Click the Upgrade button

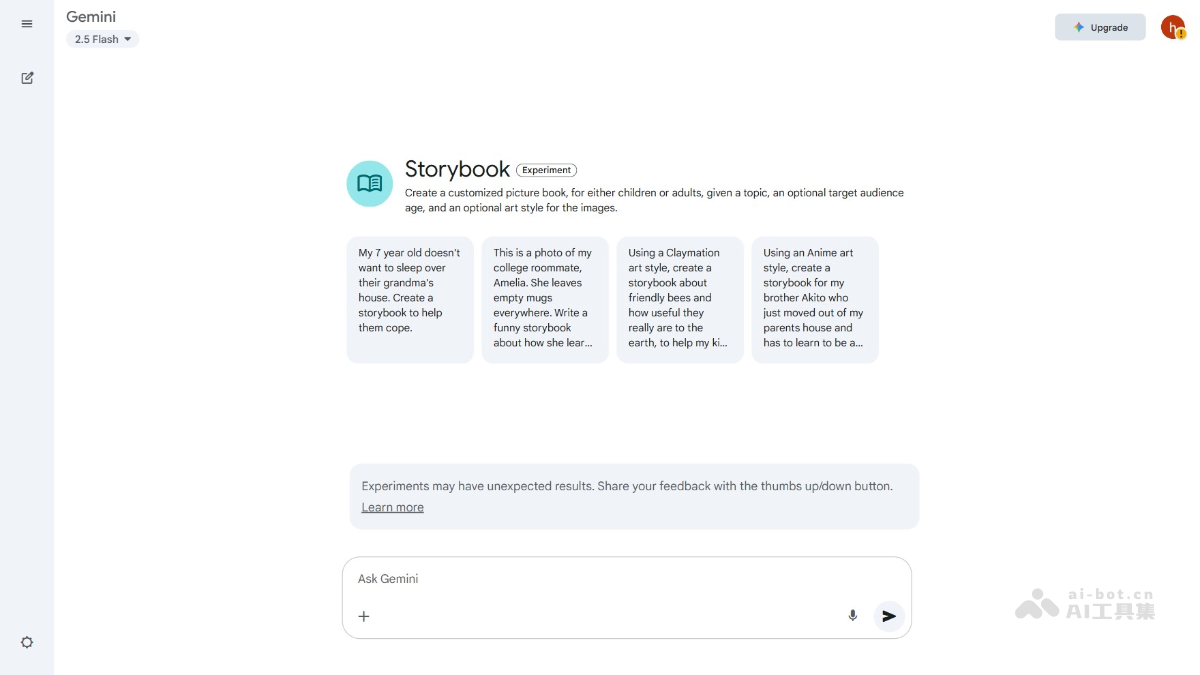(1100, 28)
